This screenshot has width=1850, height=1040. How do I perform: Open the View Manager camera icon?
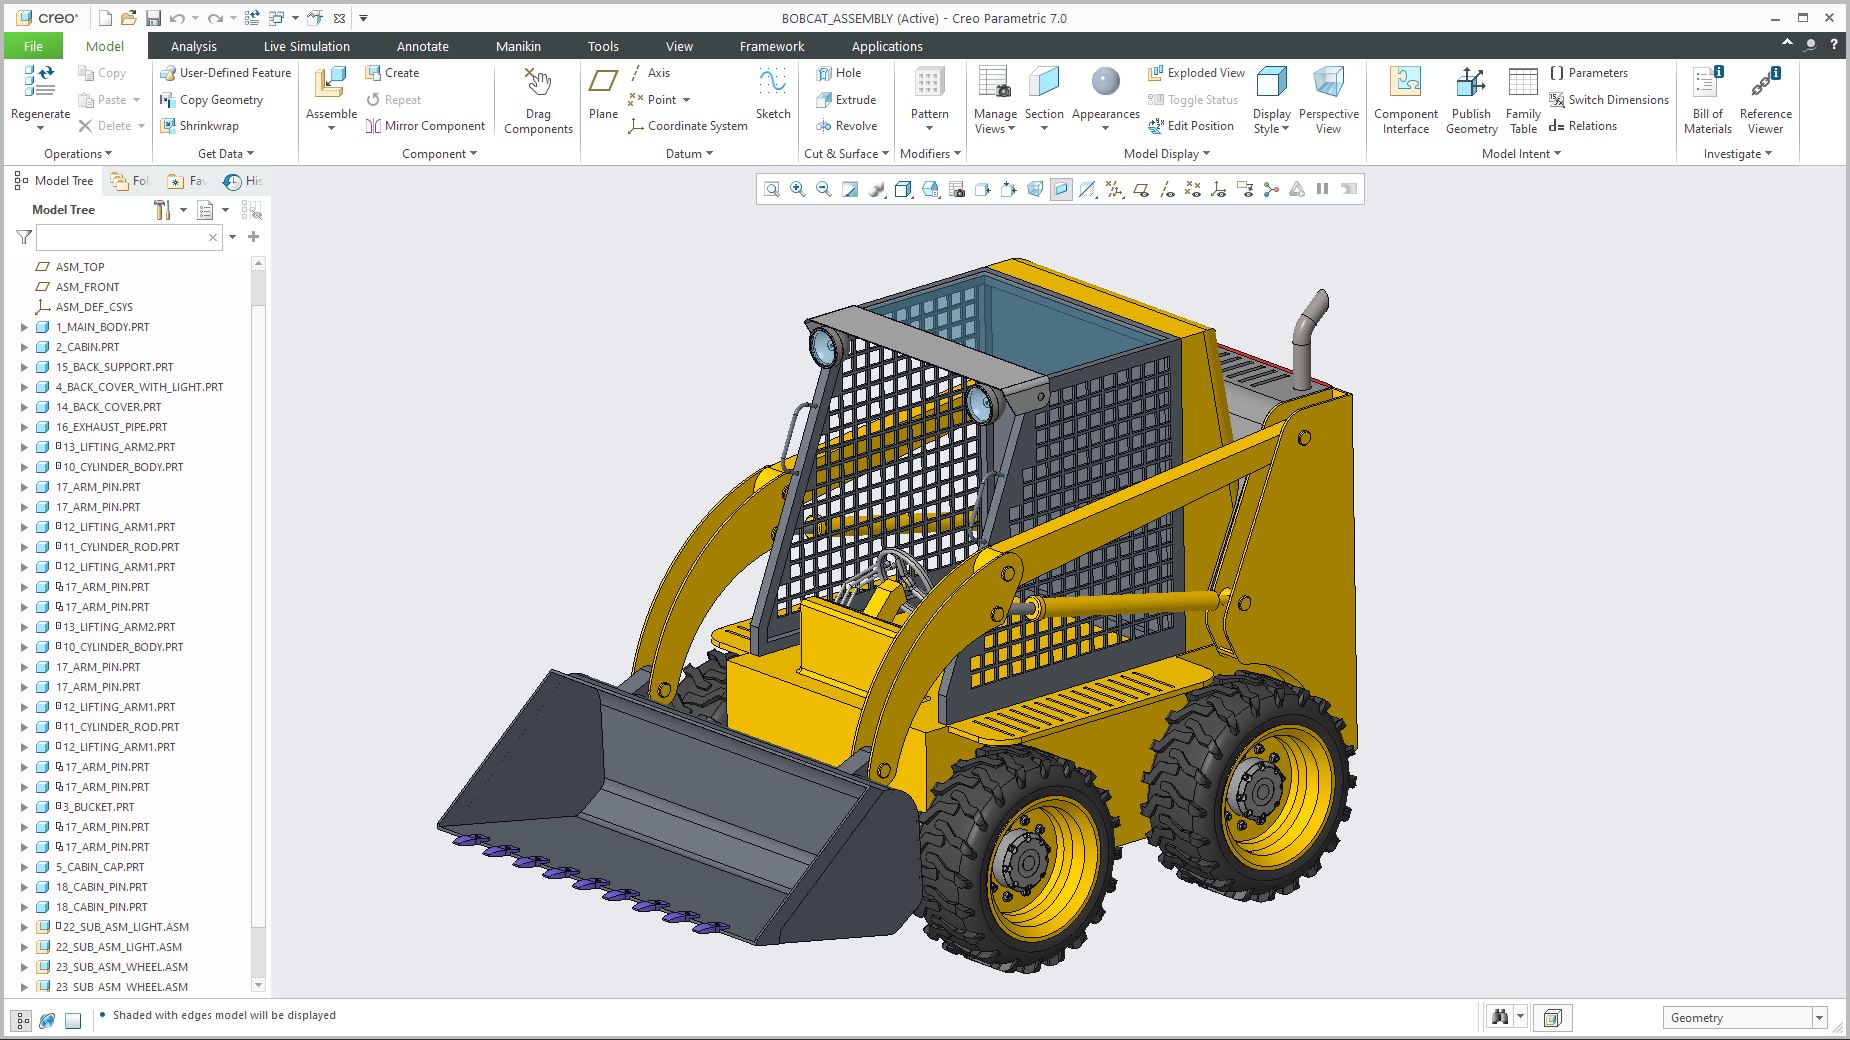(956, 189)
